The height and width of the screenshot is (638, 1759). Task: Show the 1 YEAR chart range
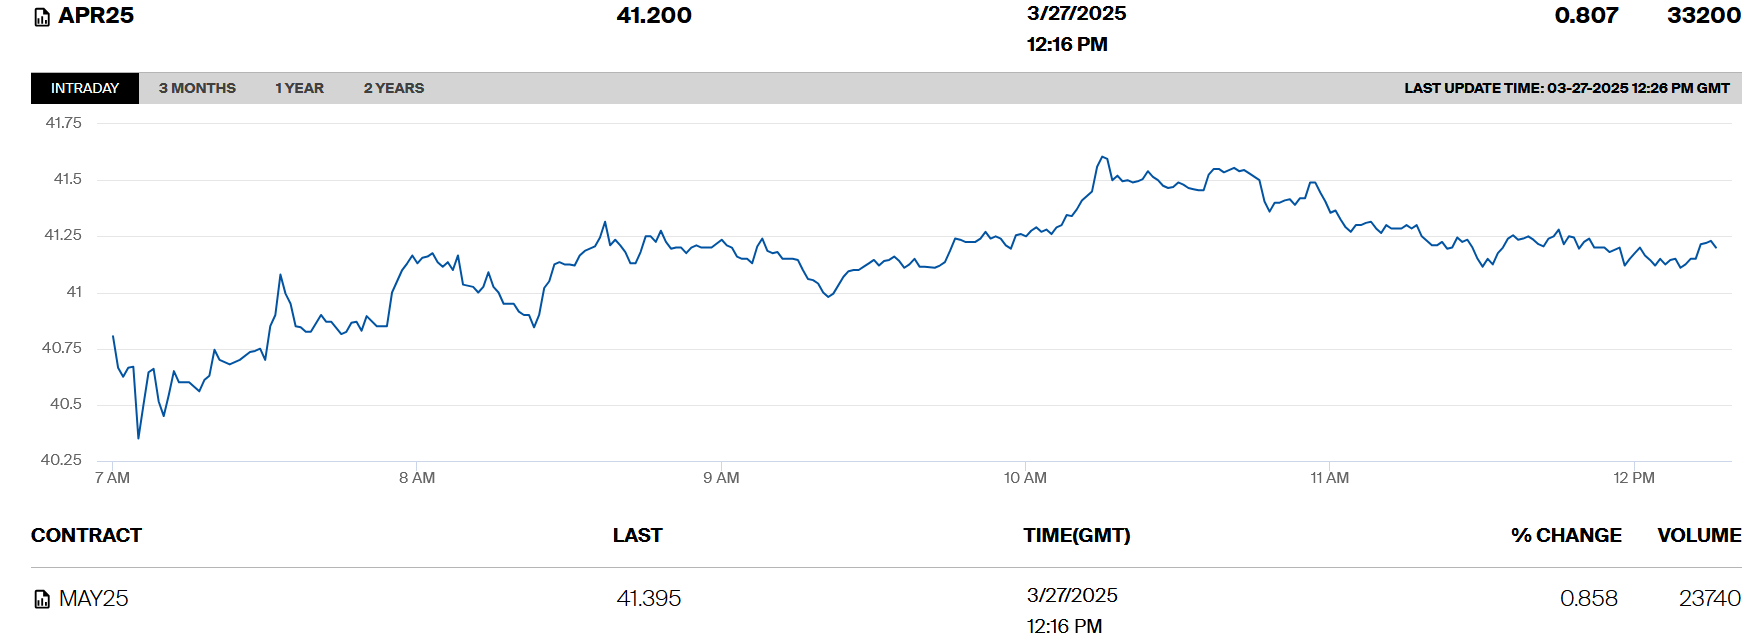tap(299, 88)
